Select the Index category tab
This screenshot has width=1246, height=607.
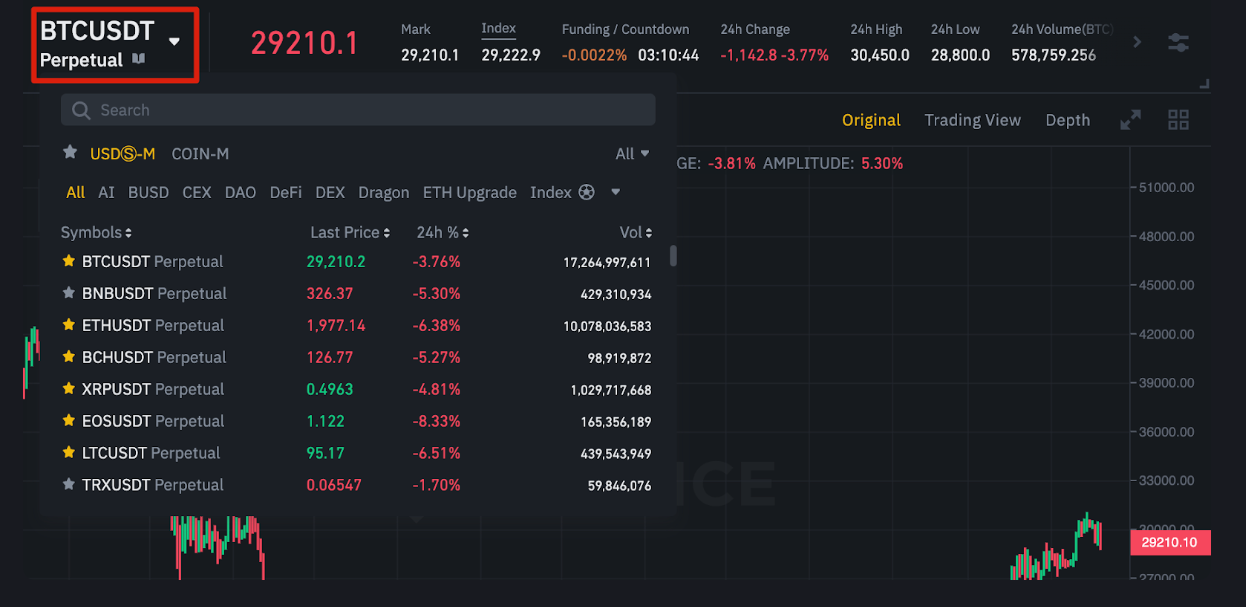click(551, 192)
